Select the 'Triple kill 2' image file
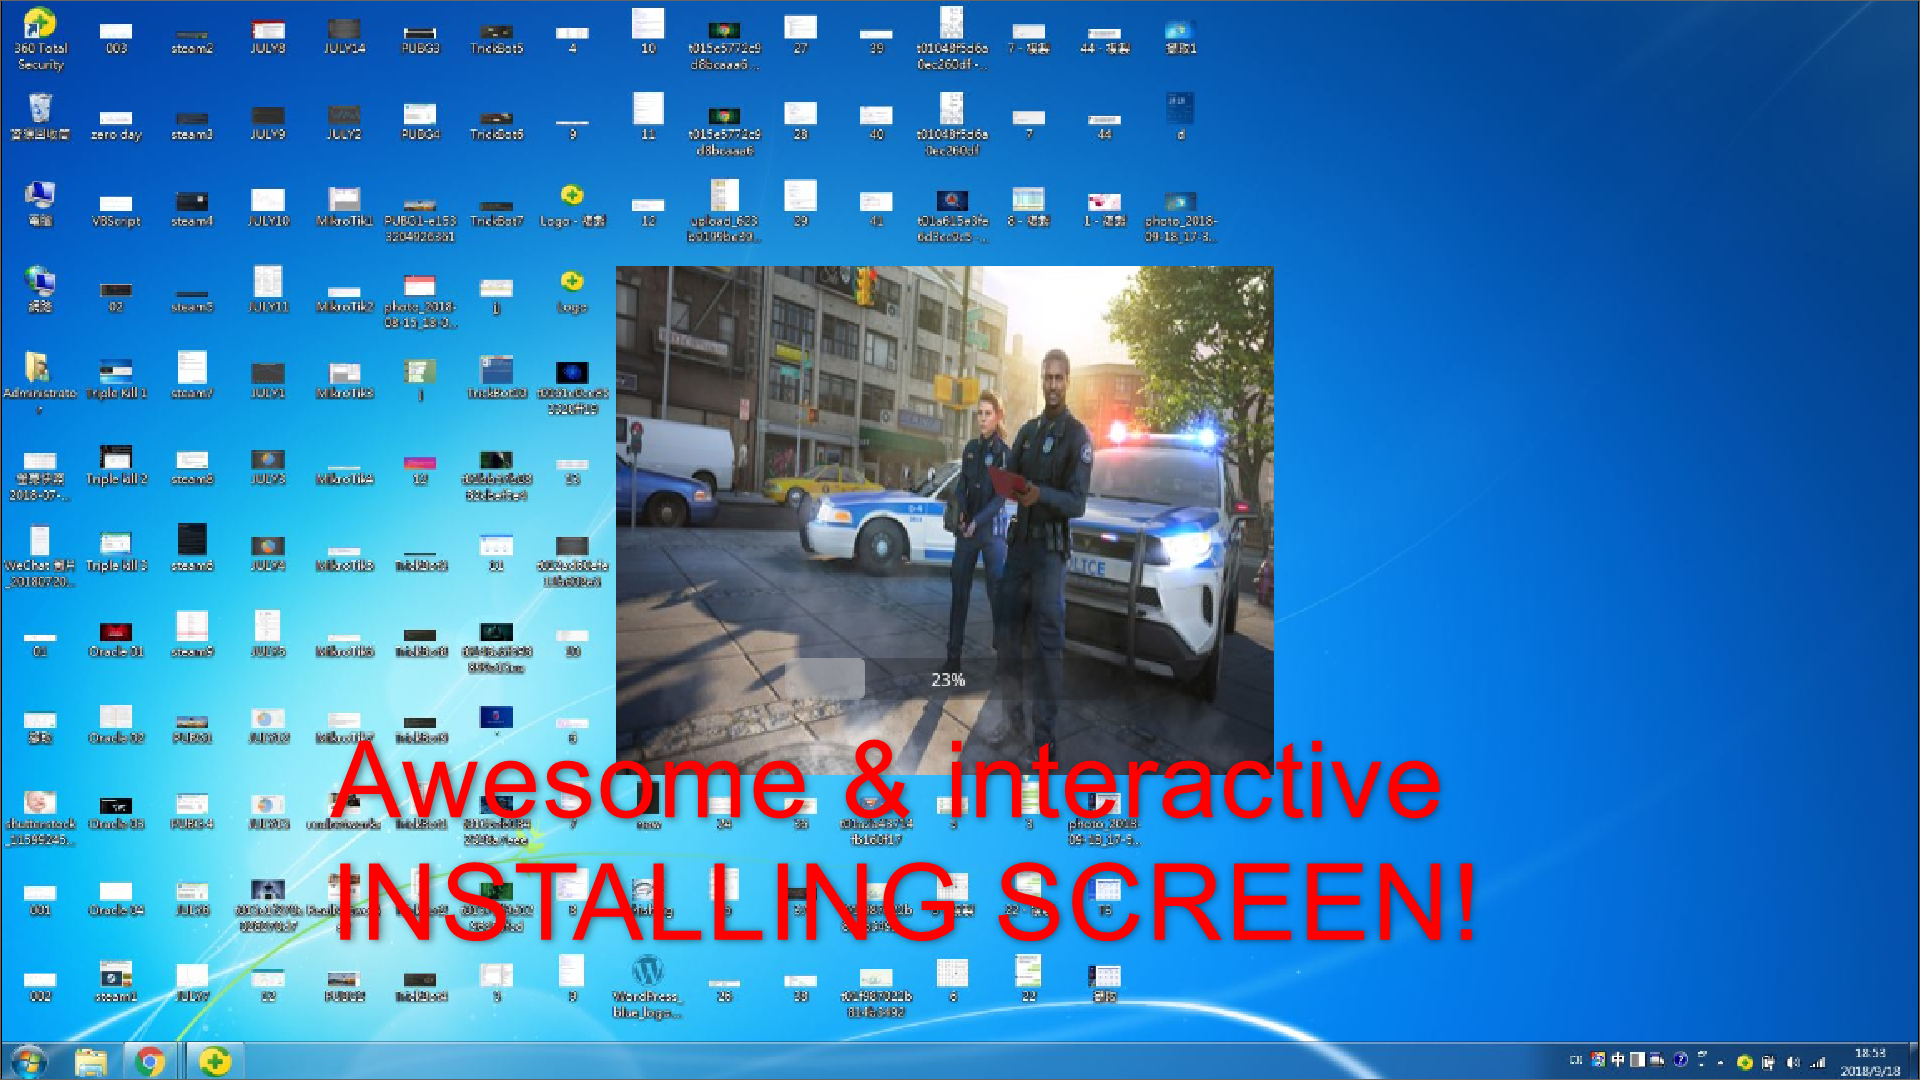The height and width of the screenshot is (1080, 1920). 116,465
